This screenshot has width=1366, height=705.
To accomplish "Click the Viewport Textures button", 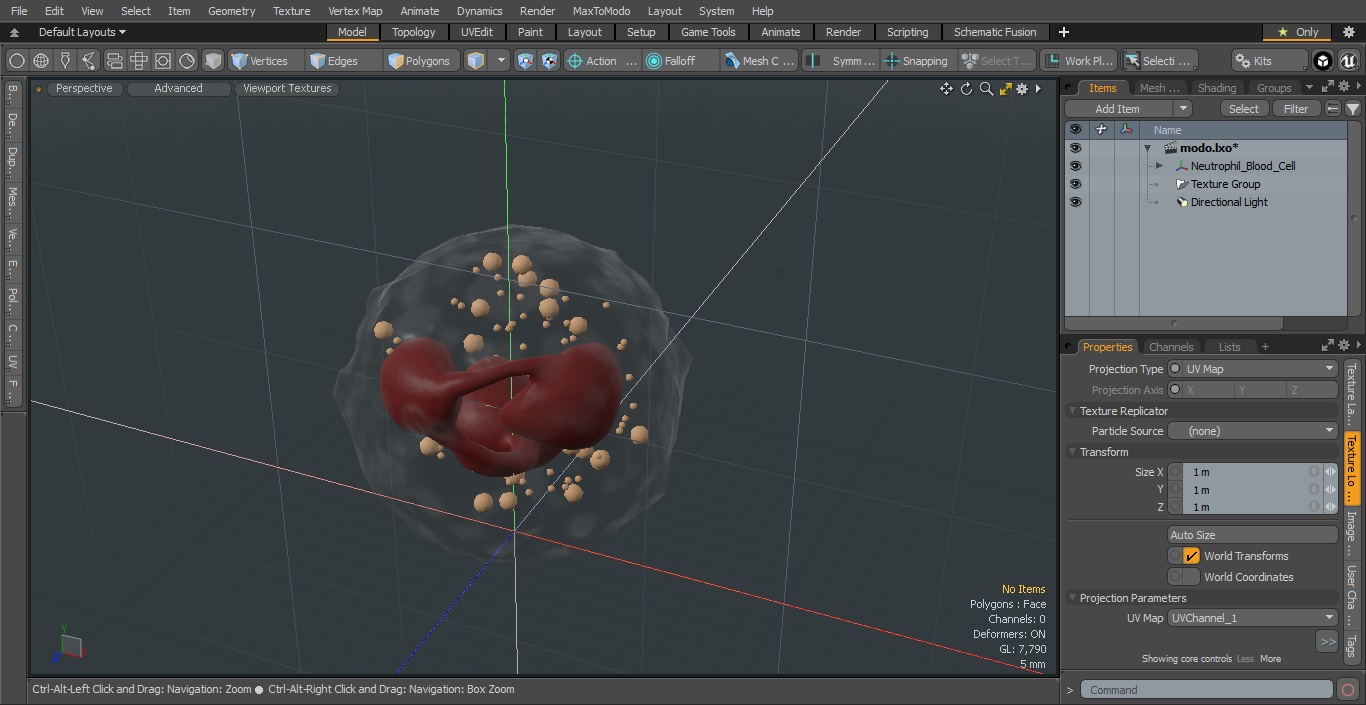I will coord(287,88).
